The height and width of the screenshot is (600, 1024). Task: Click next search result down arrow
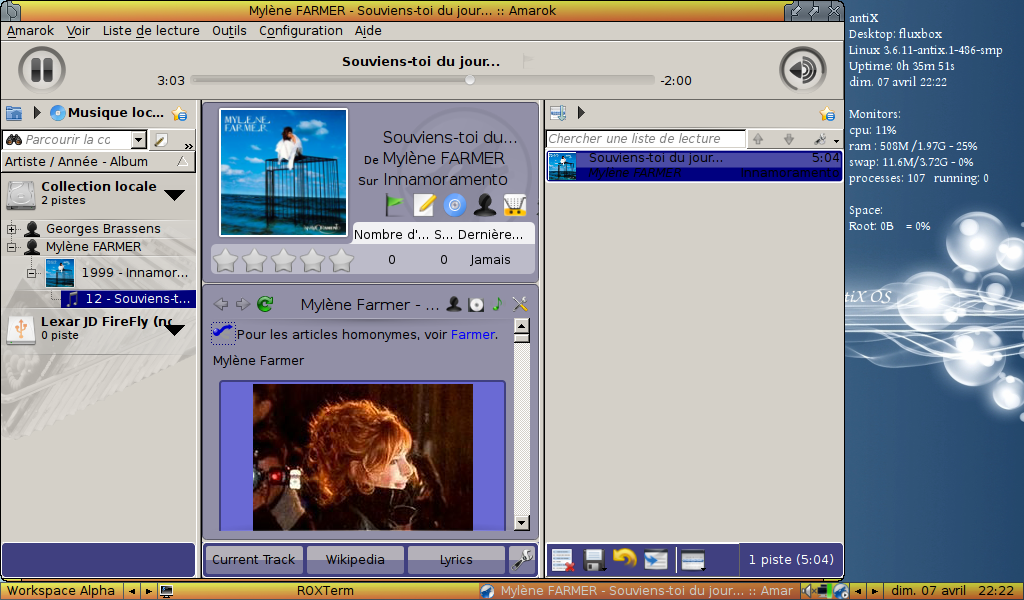[789, 139]
